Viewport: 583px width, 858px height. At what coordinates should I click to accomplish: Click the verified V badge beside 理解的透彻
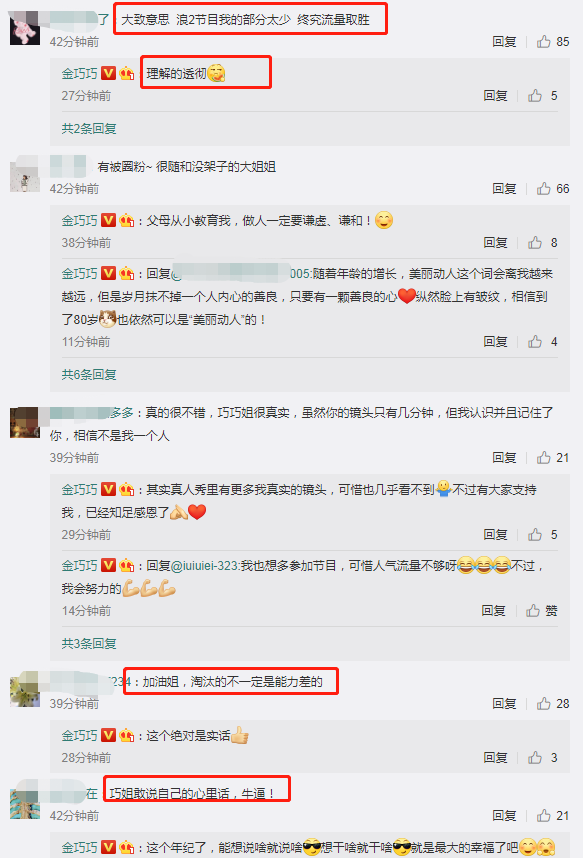108,73
